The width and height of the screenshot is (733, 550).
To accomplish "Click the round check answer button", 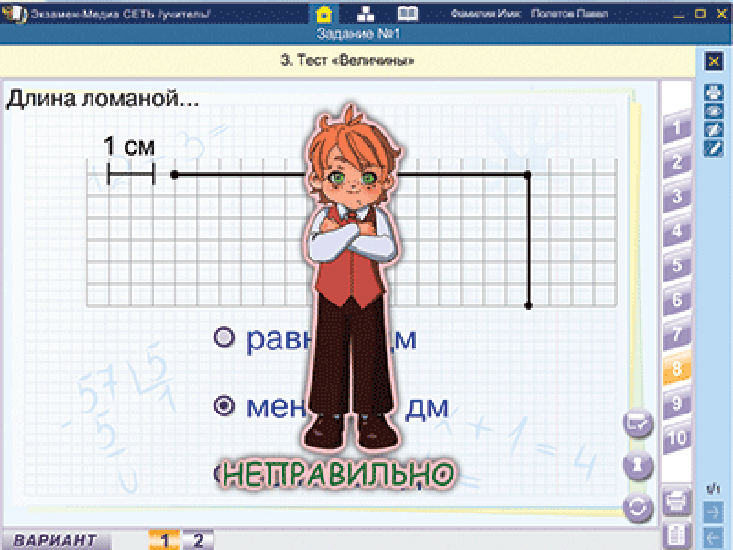I will (637, 424).
